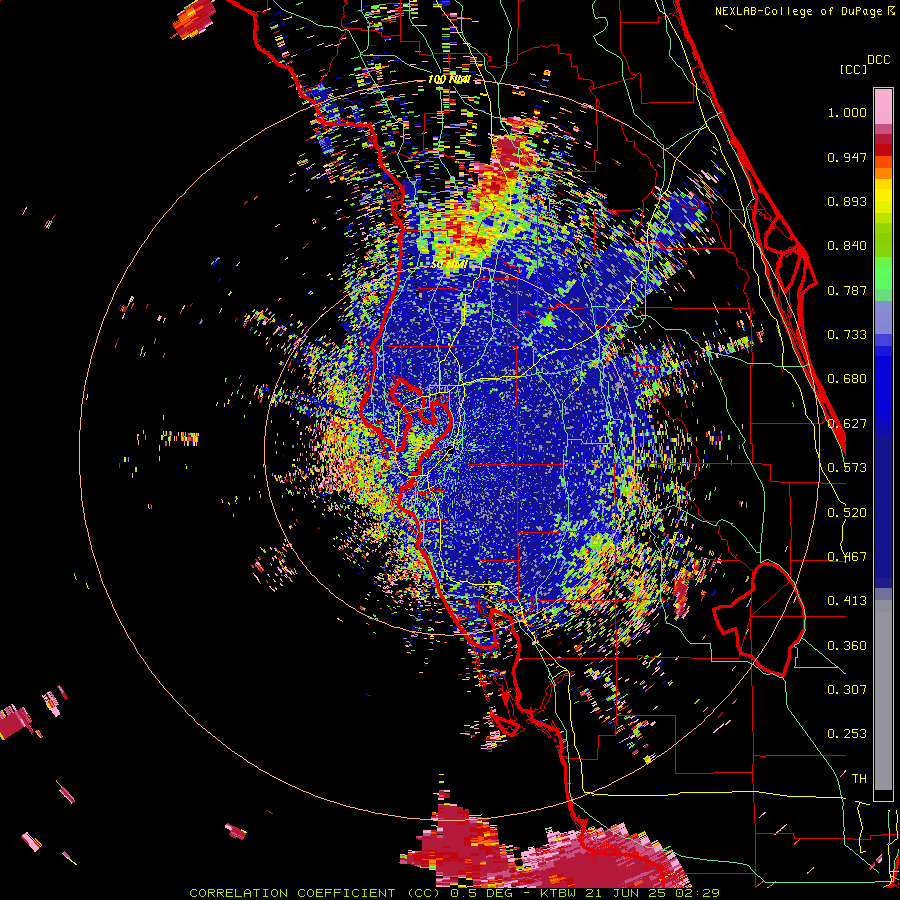
Task: Select the 0.307 legend value
Action: click(x=847, y=690)
